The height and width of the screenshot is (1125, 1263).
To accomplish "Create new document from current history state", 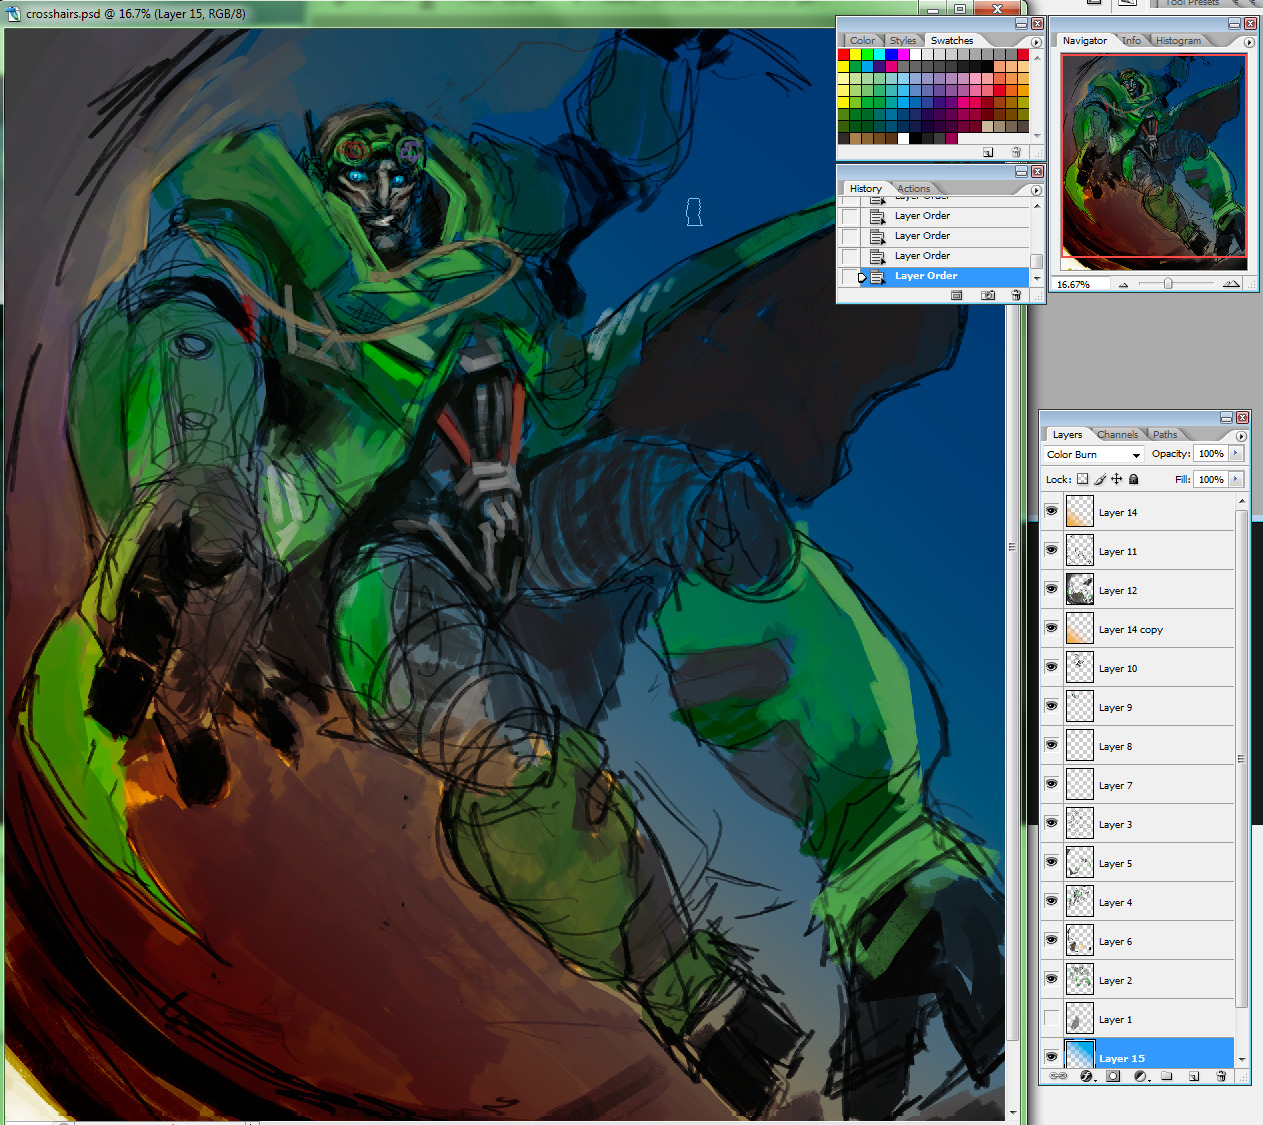I will tap(957, 295).
